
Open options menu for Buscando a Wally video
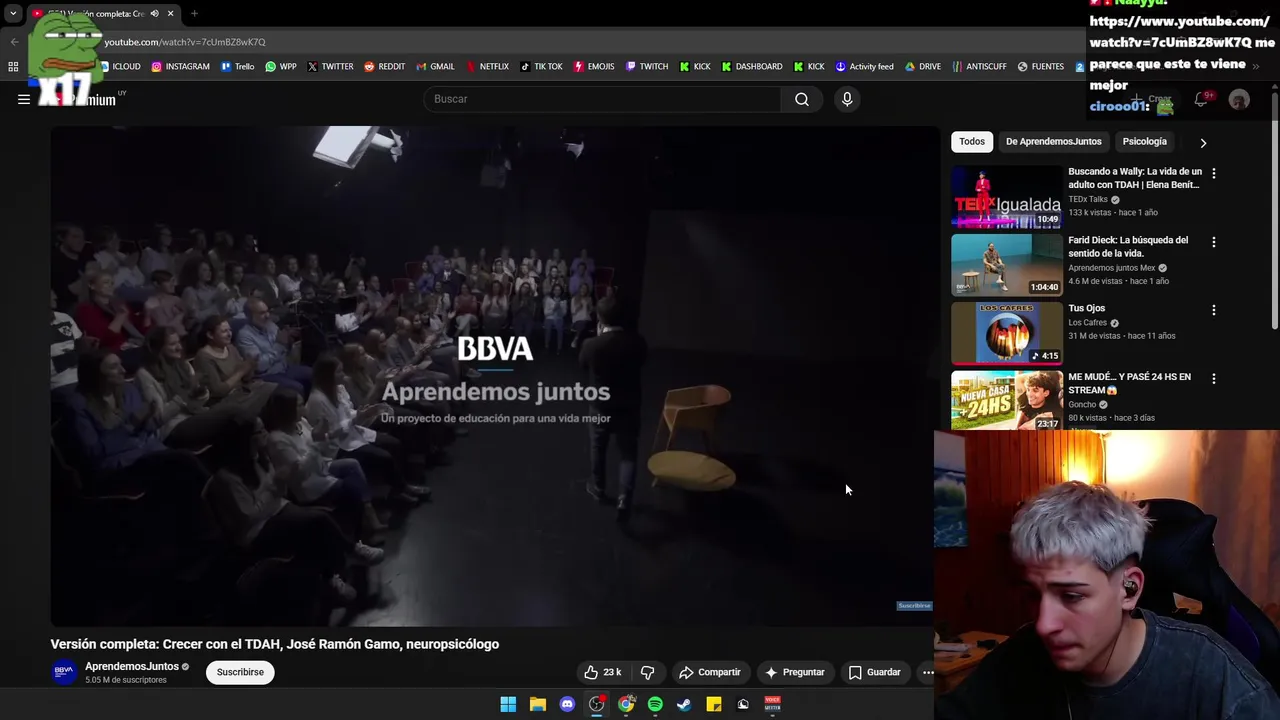(1214, 173)
